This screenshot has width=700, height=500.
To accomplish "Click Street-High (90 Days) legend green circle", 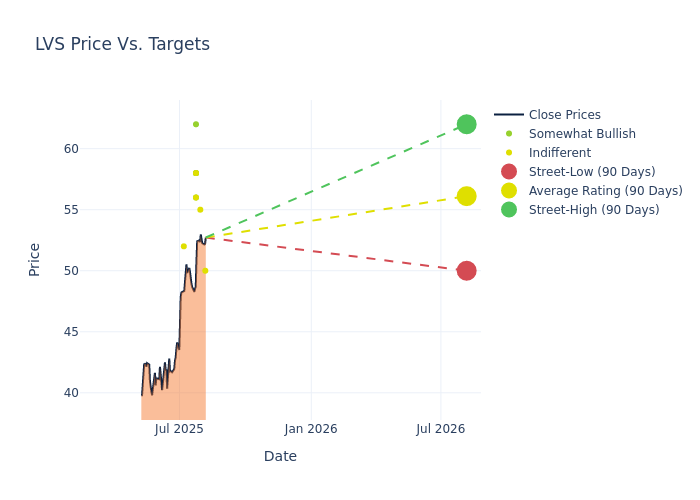I will click(509, 210).
